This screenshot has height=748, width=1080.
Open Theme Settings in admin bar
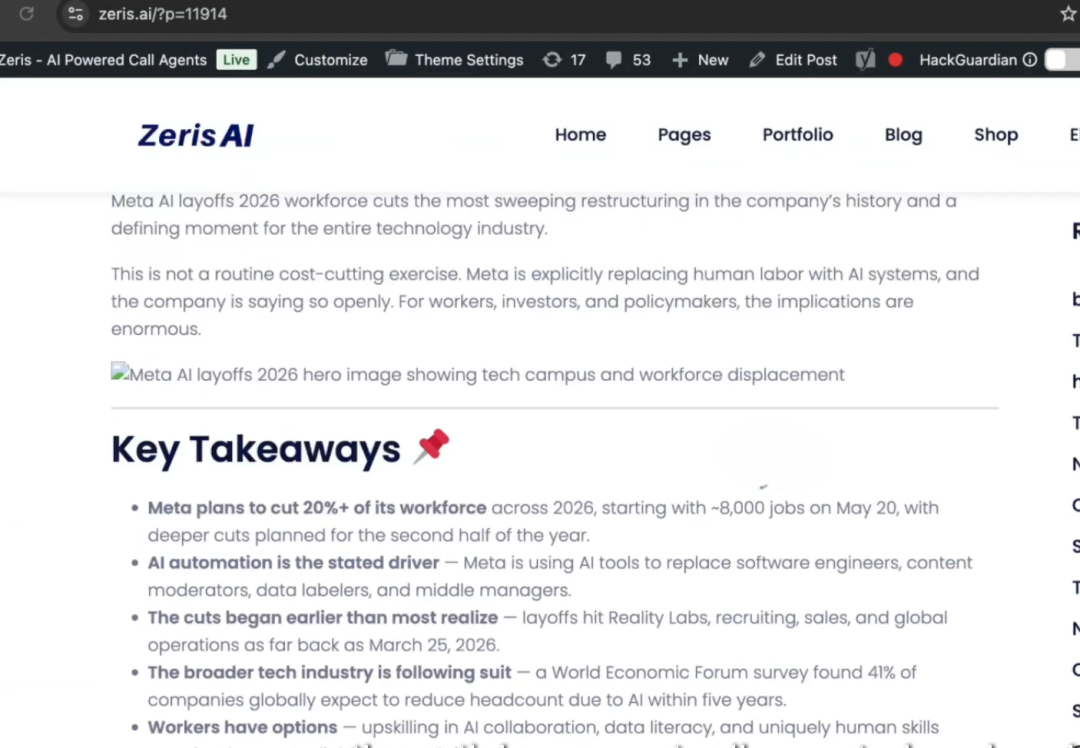tap(469, 60)
